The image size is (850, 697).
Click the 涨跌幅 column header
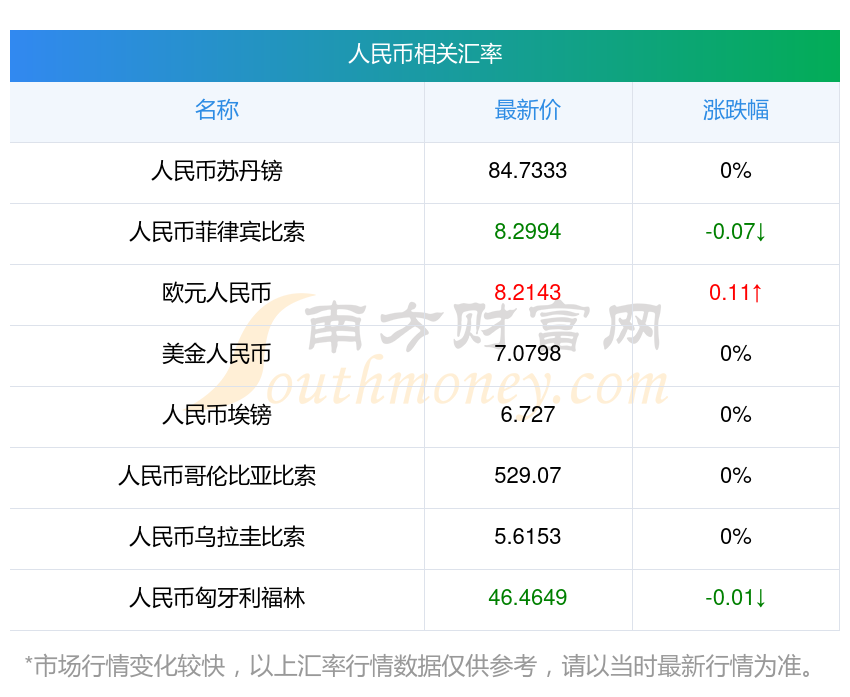coord(736,110)
